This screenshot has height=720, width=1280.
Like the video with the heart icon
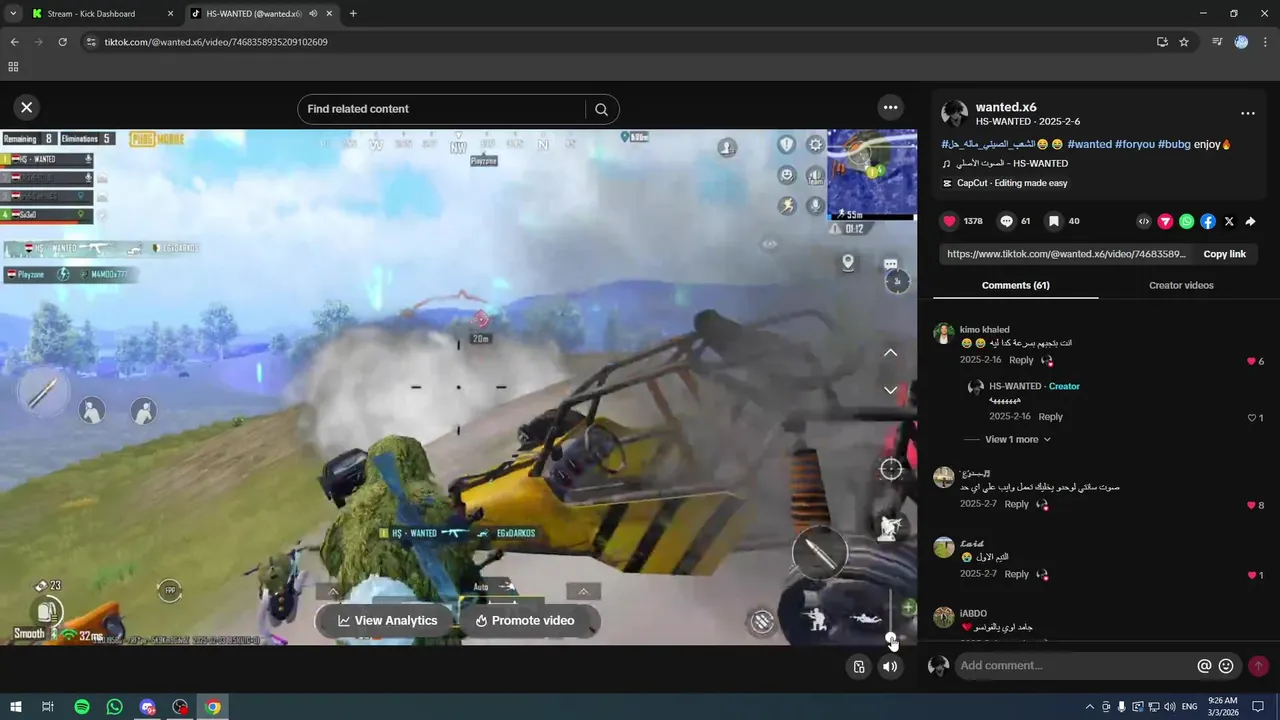pyautogui.click(x=950, y=221)
